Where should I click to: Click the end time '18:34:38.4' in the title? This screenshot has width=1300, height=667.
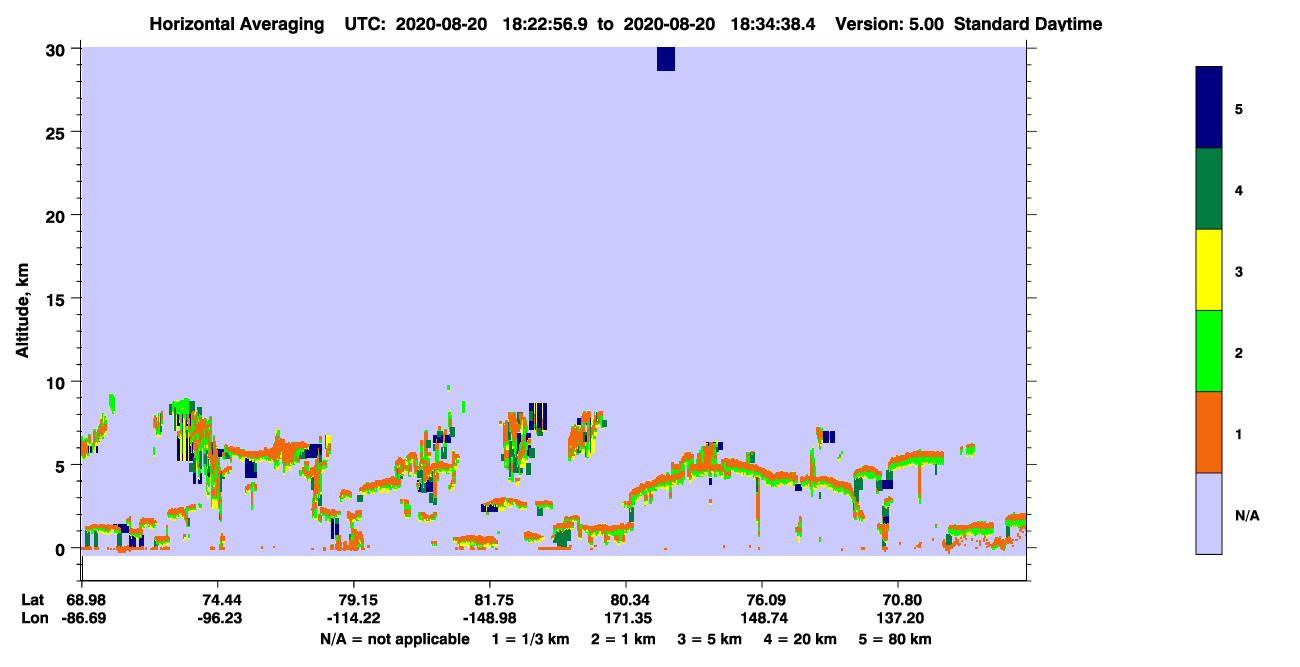pyautogui.click(x=771, y=24)
